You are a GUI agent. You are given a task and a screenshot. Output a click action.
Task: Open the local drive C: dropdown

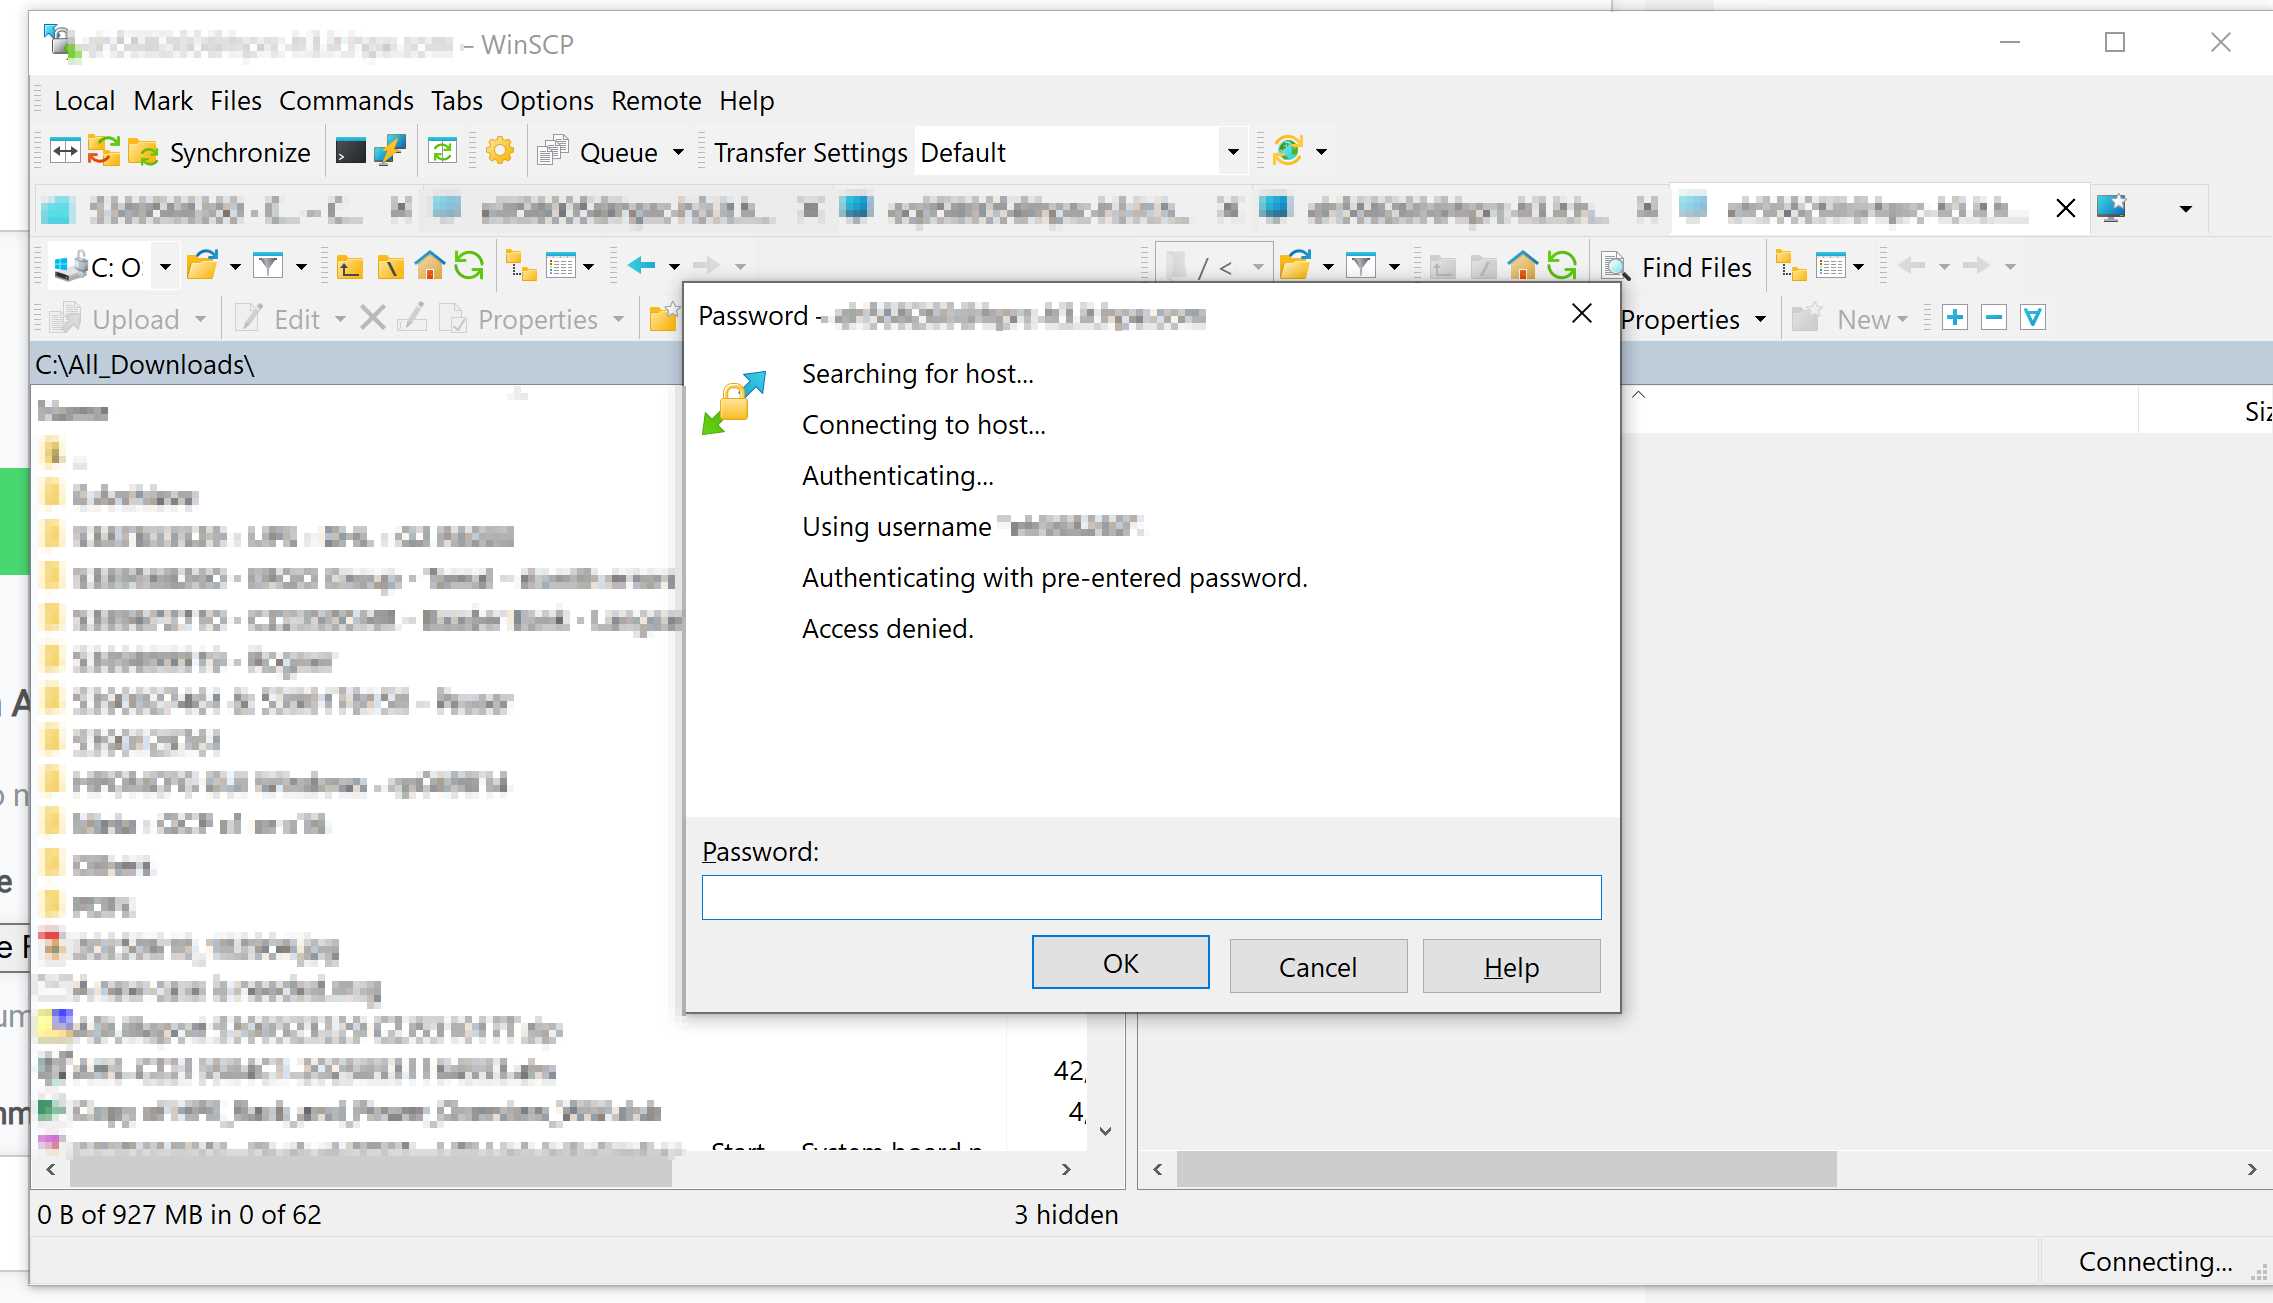(165, 267)
